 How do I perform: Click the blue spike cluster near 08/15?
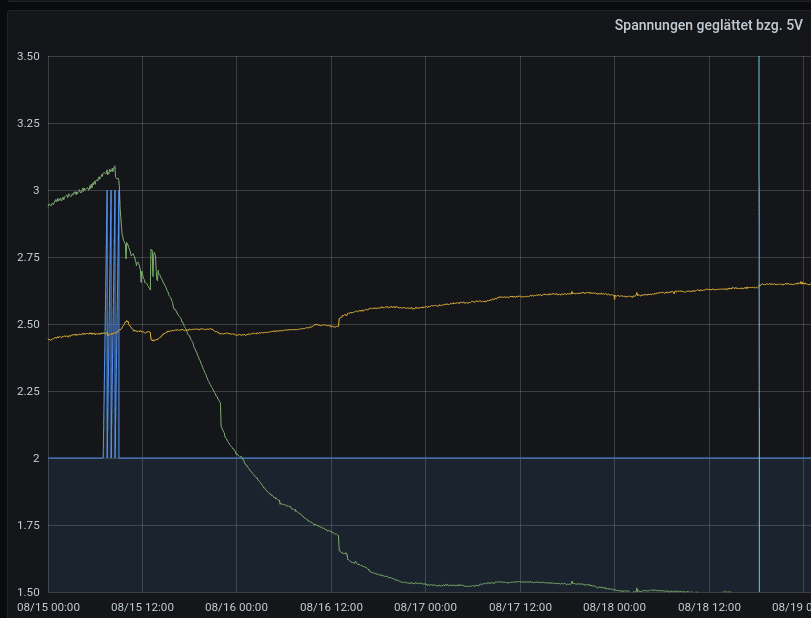(x=112, y=324)
